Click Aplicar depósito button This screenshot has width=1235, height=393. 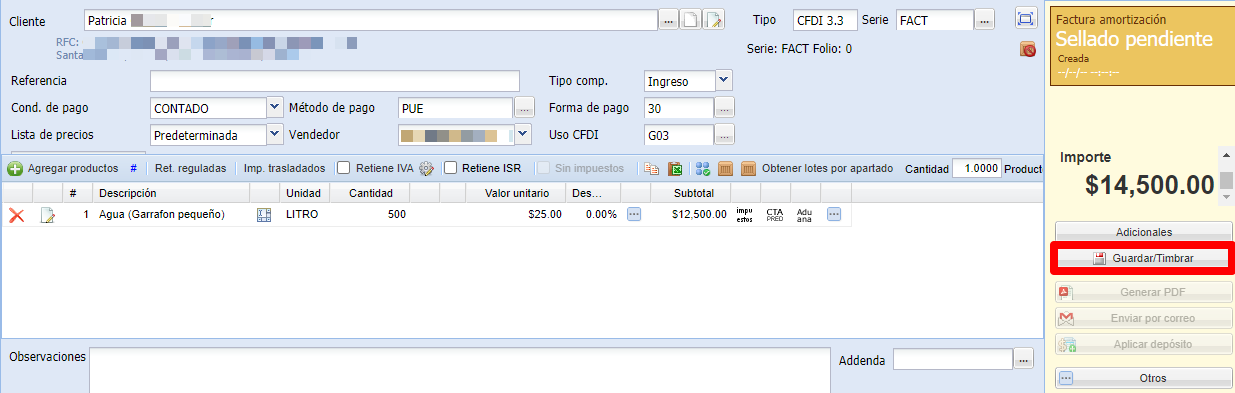[1144, 344]
